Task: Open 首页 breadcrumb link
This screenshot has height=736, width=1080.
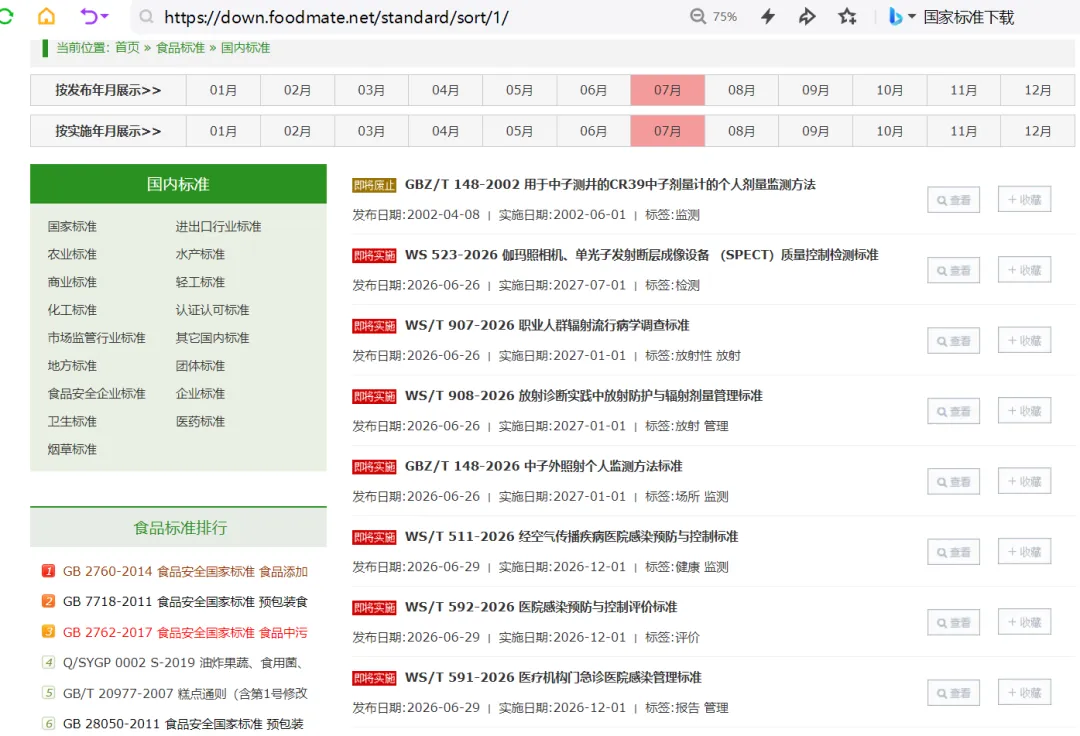Action: pyautogui.click(x=127, y=48)
